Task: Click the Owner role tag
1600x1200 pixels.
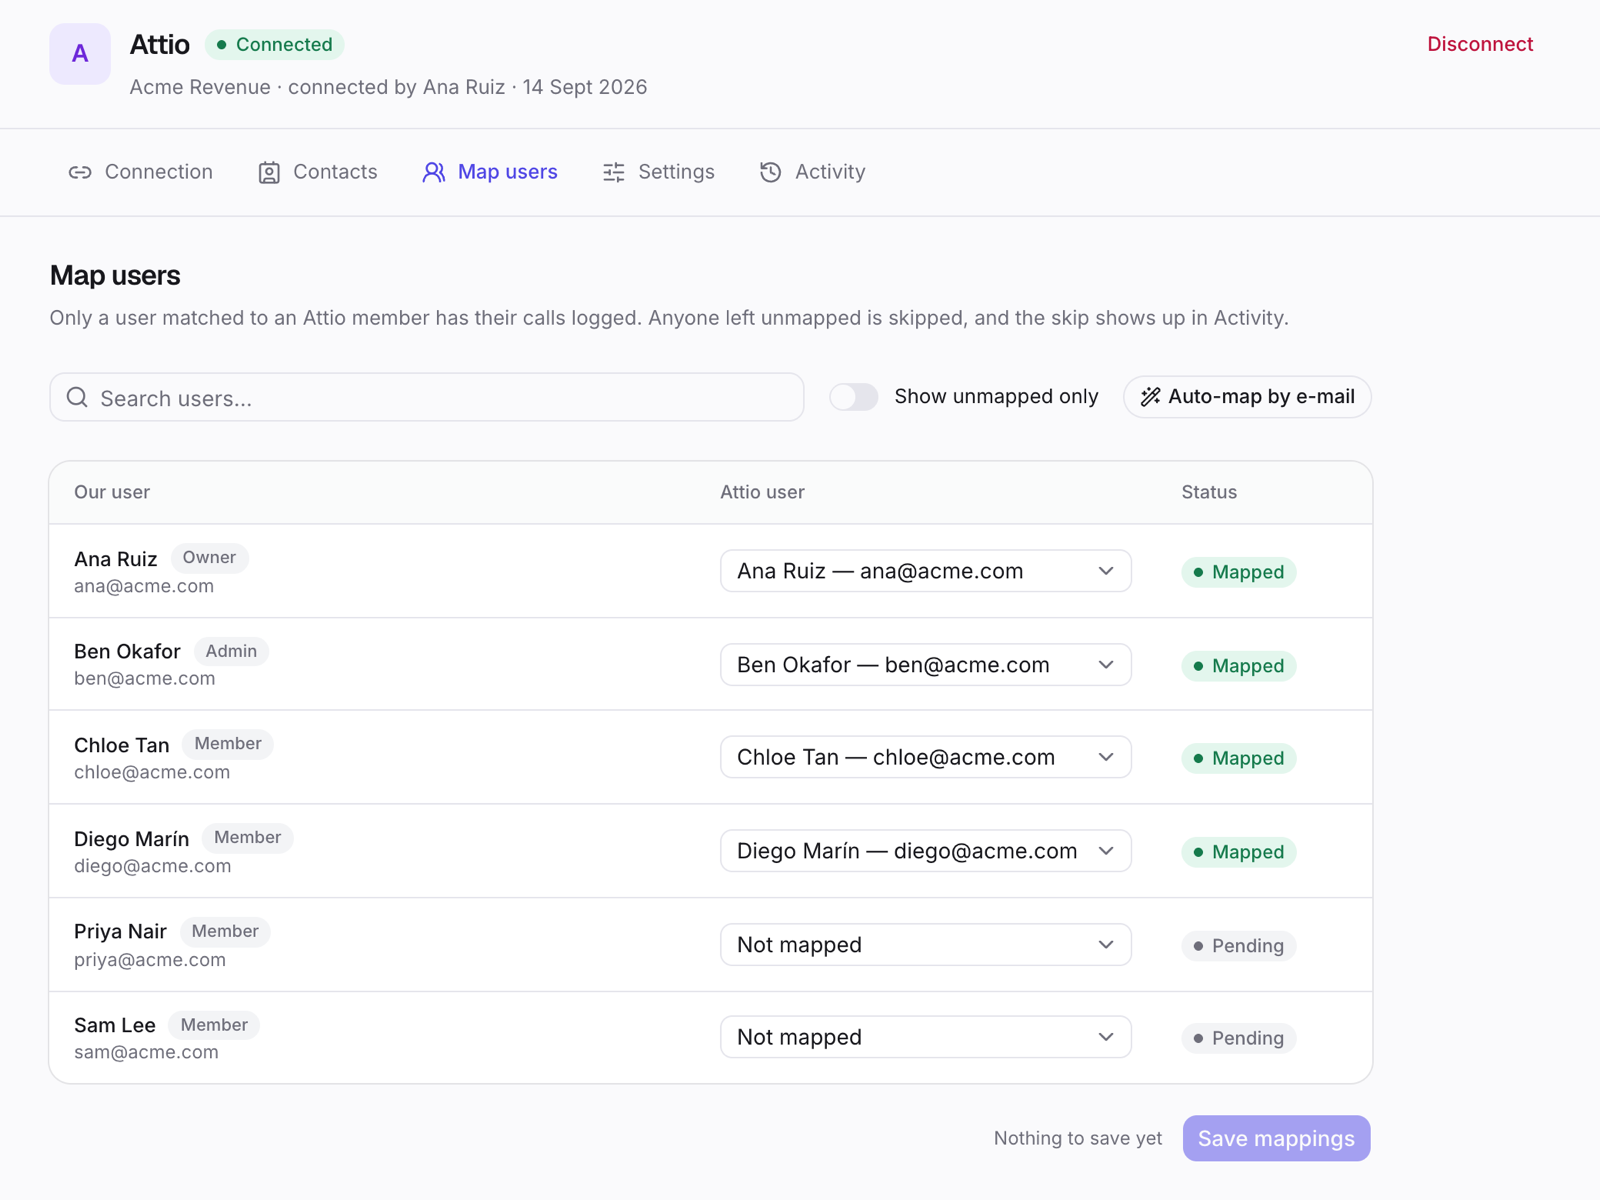Action: click(x=209, y=558)
